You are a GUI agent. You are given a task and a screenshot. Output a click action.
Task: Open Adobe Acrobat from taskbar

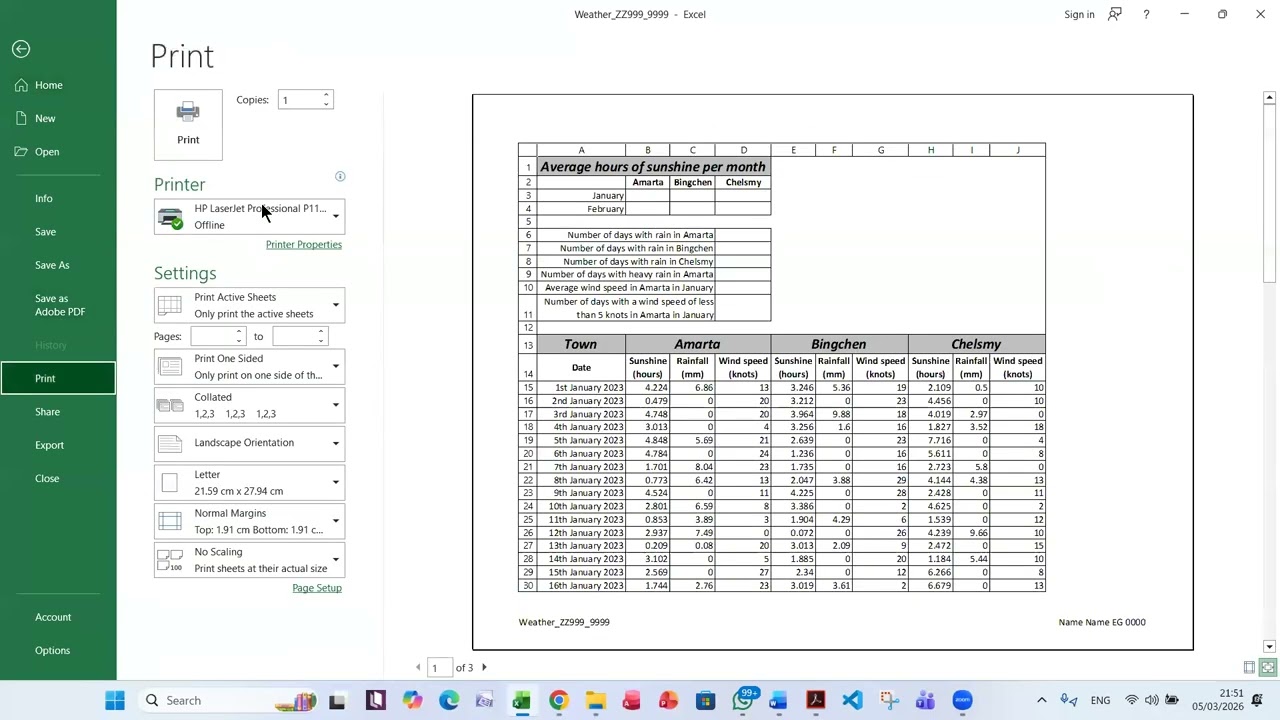point(815,701)
